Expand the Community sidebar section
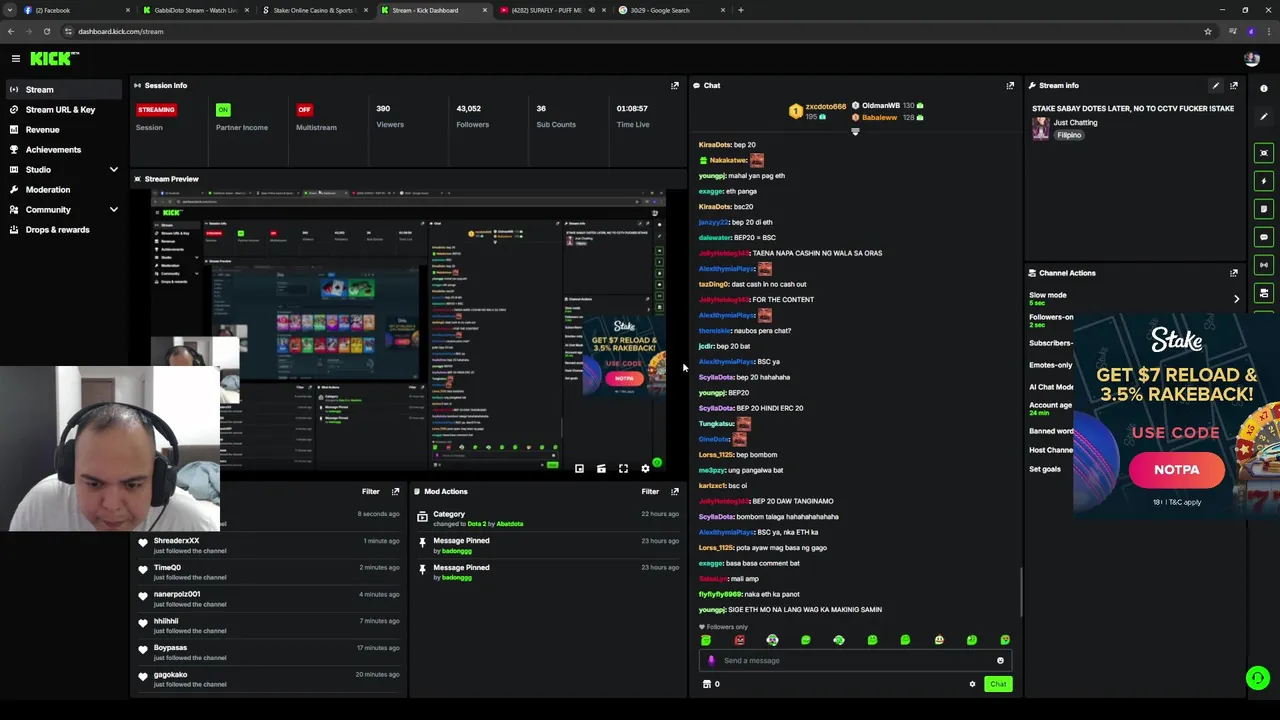Screen dimensions: 1280x720 pyautogui.click(x=113, y=210)
